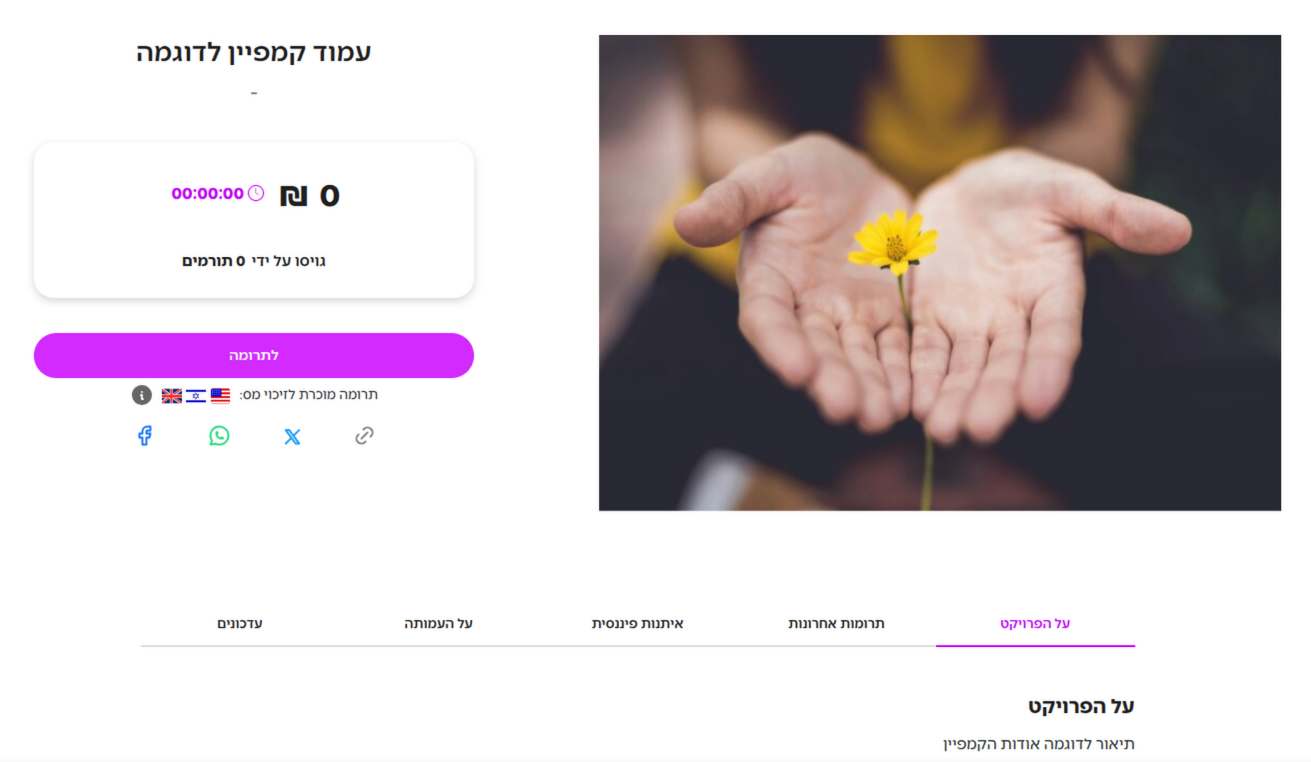Click the גויסו על ידי 0 תורמים text
Viewport: 1311px width, 762px height.
(x=254, y=261)
